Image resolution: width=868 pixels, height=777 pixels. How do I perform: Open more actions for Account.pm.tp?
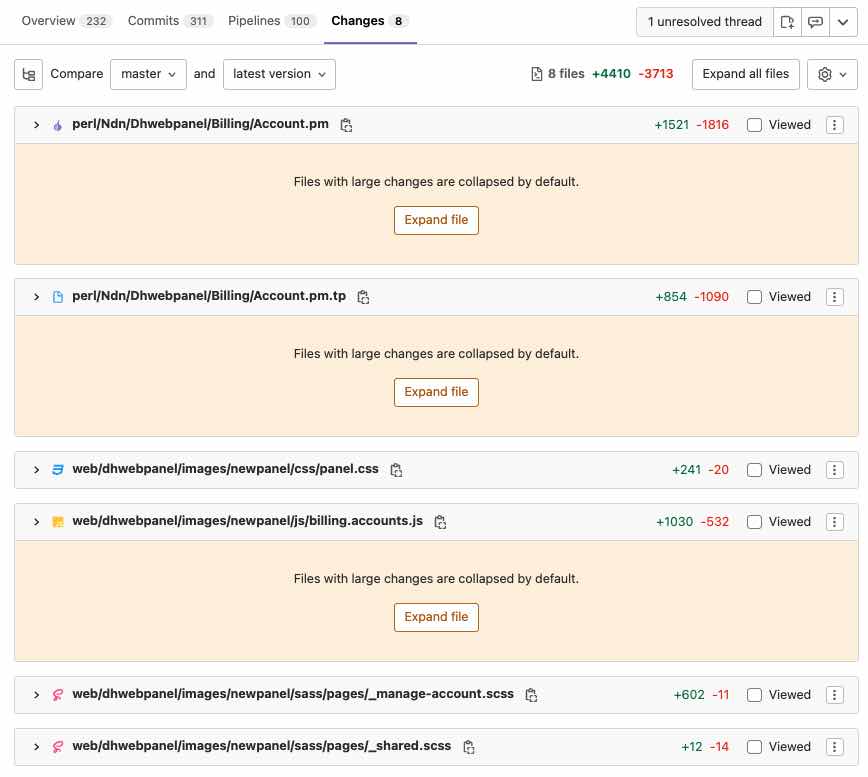pos(834,297)
